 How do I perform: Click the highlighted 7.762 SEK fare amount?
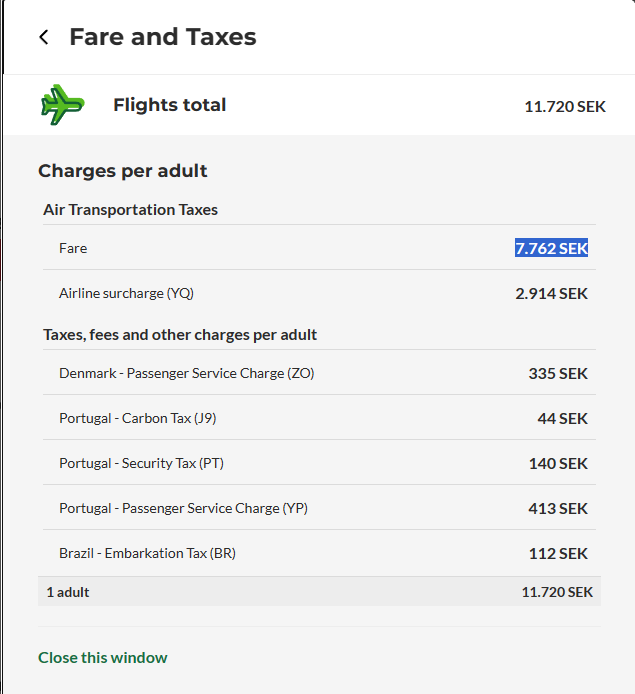click(551, 248)
